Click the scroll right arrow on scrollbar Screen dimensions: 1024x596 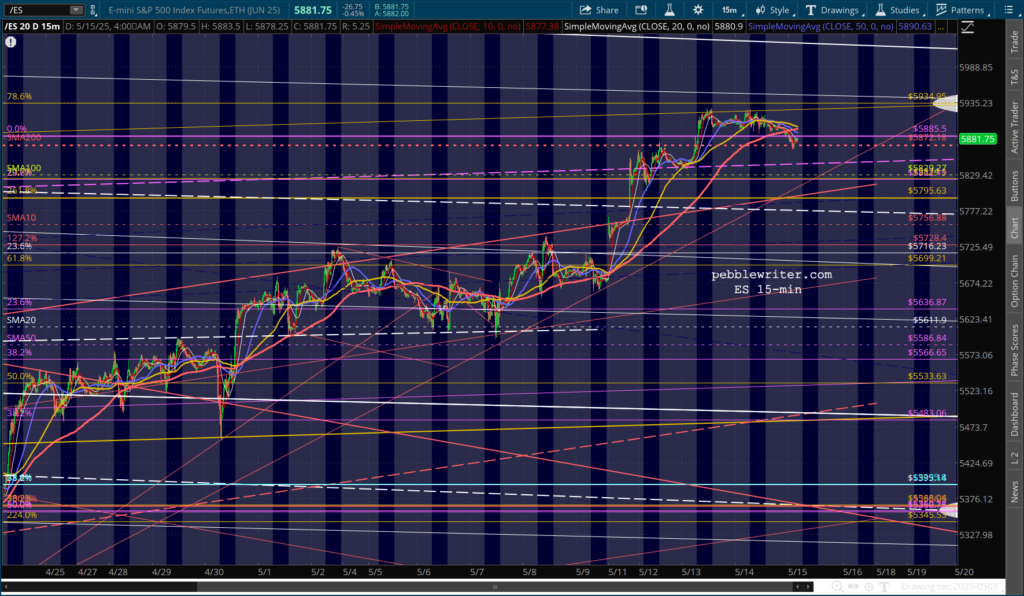(808, 586)
